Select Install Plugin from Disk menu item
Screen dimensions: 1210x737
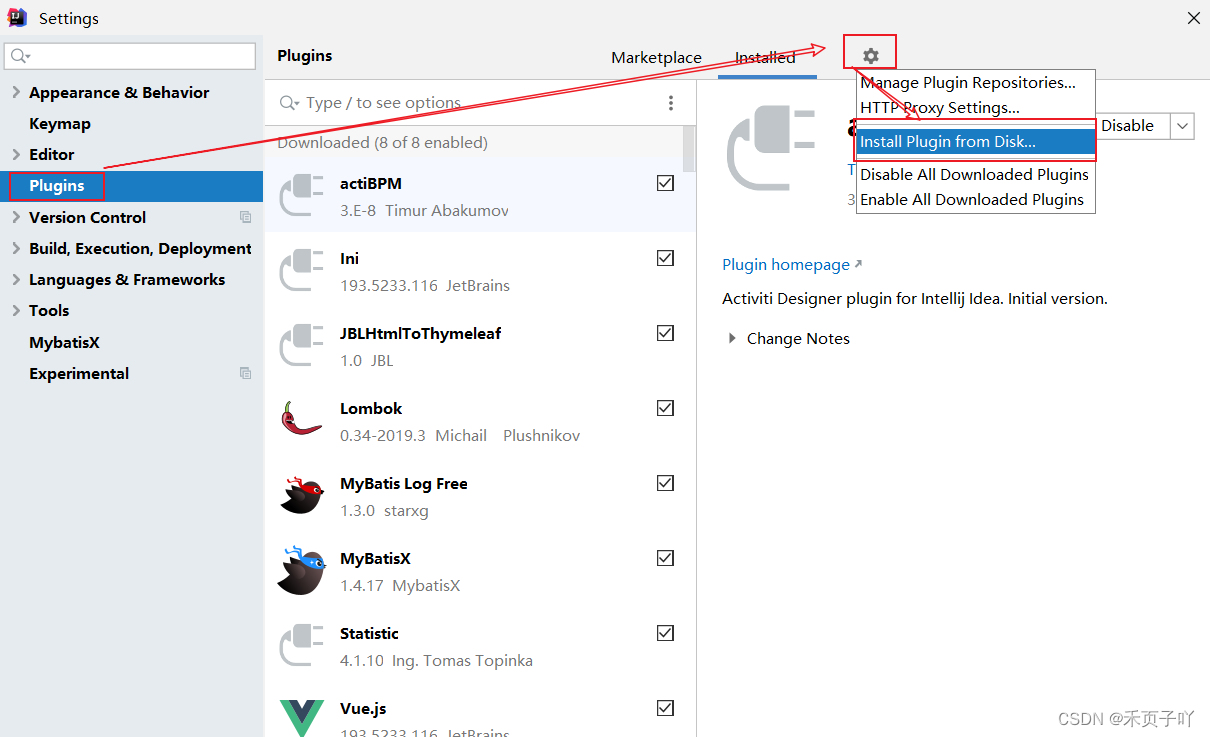976,142
